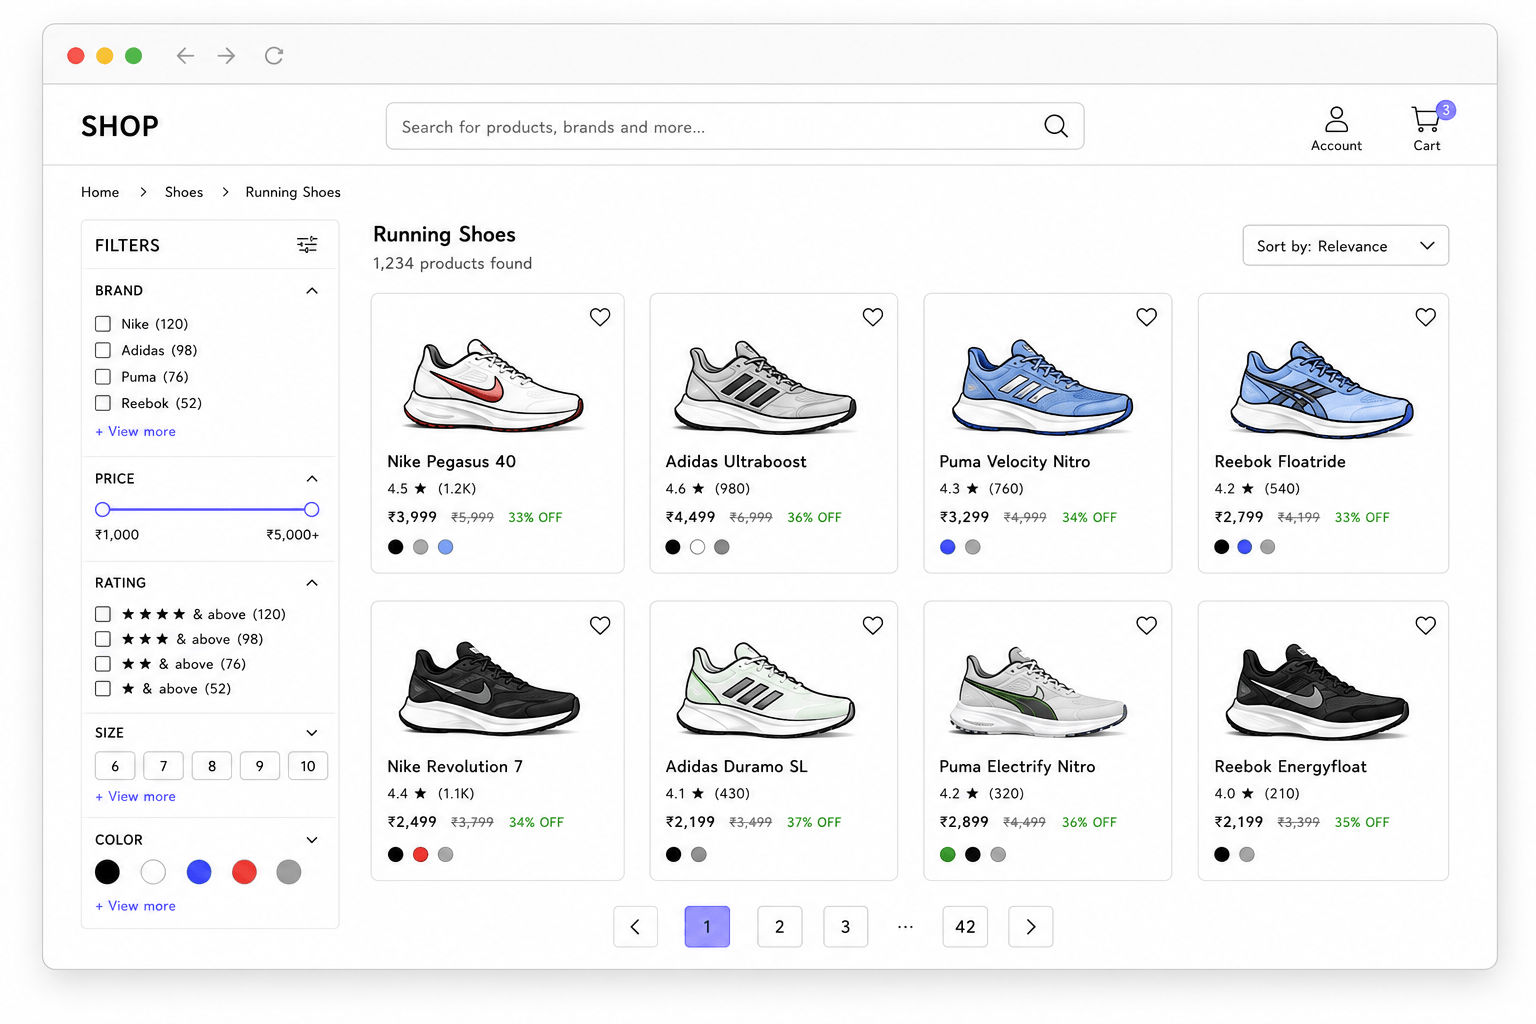The height and width of the screenshot is (1024, 1536).
Task: Go to previous page arrow in pagination
Action: tap(635, 927)
